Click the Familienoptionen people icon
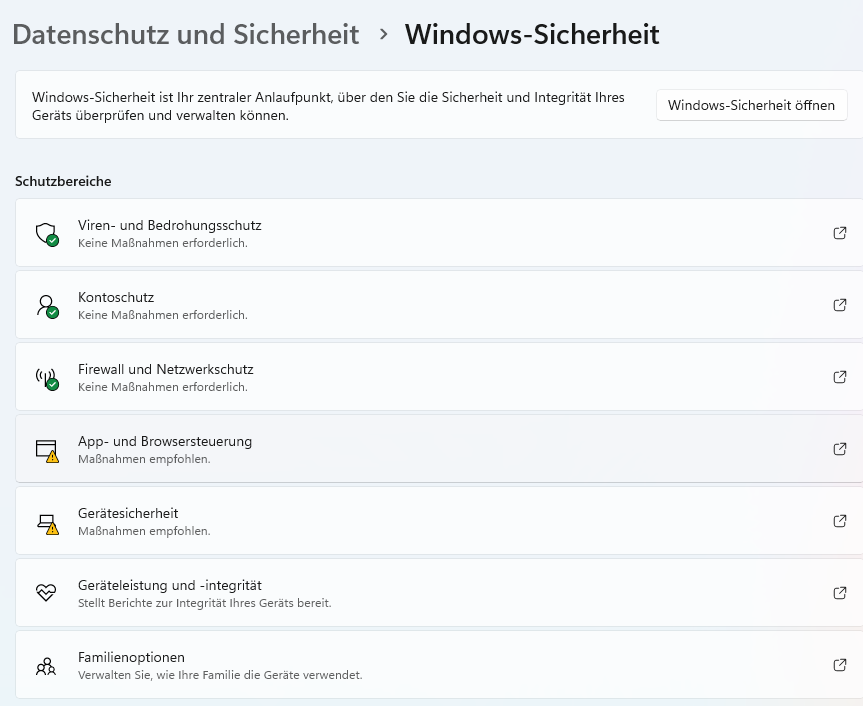This screenshot has width=863, height=706. click(x=46, y=665)
